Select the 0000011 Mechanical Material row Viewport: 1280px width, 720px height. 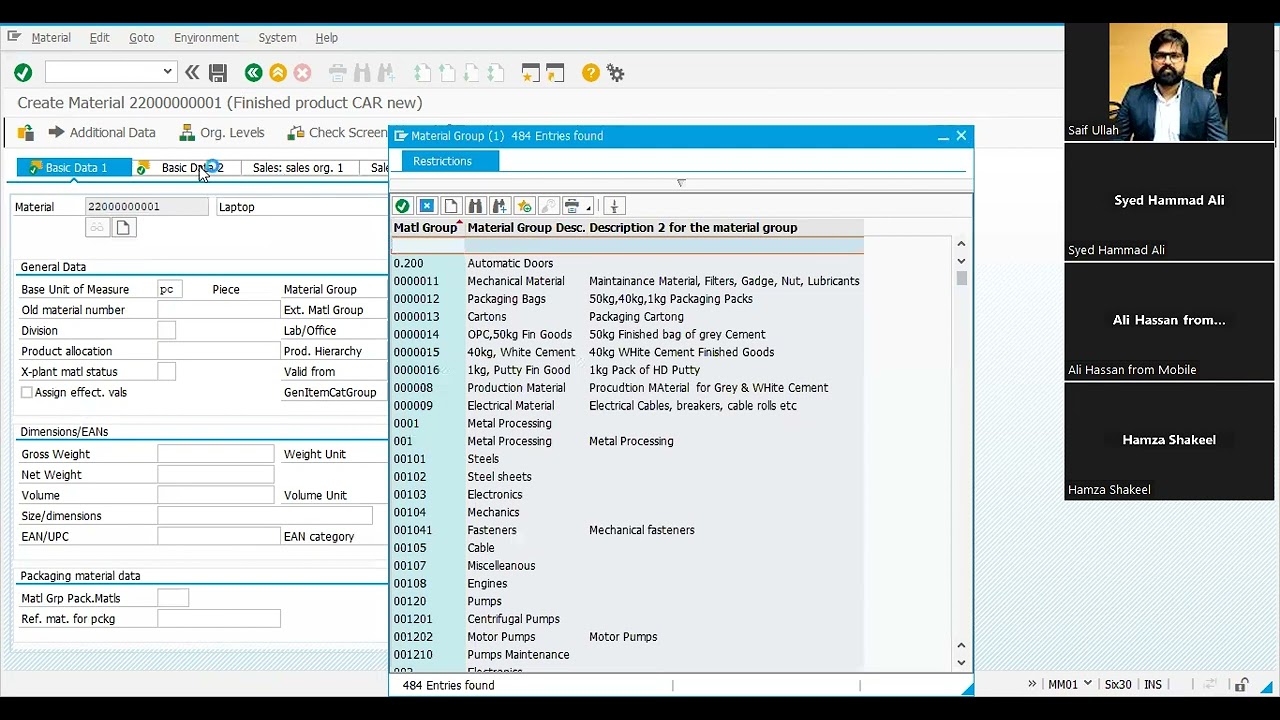(x=627, y=281)
